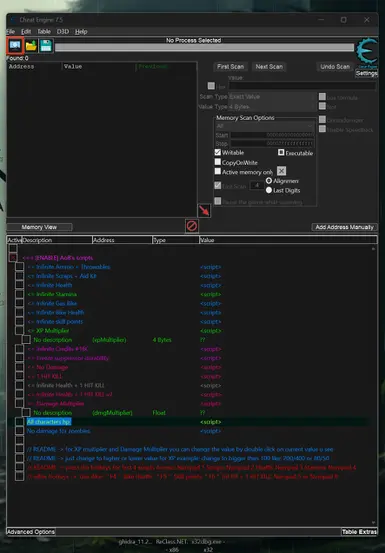
Task: Click the scan progress bar
Action: [204, 48]
